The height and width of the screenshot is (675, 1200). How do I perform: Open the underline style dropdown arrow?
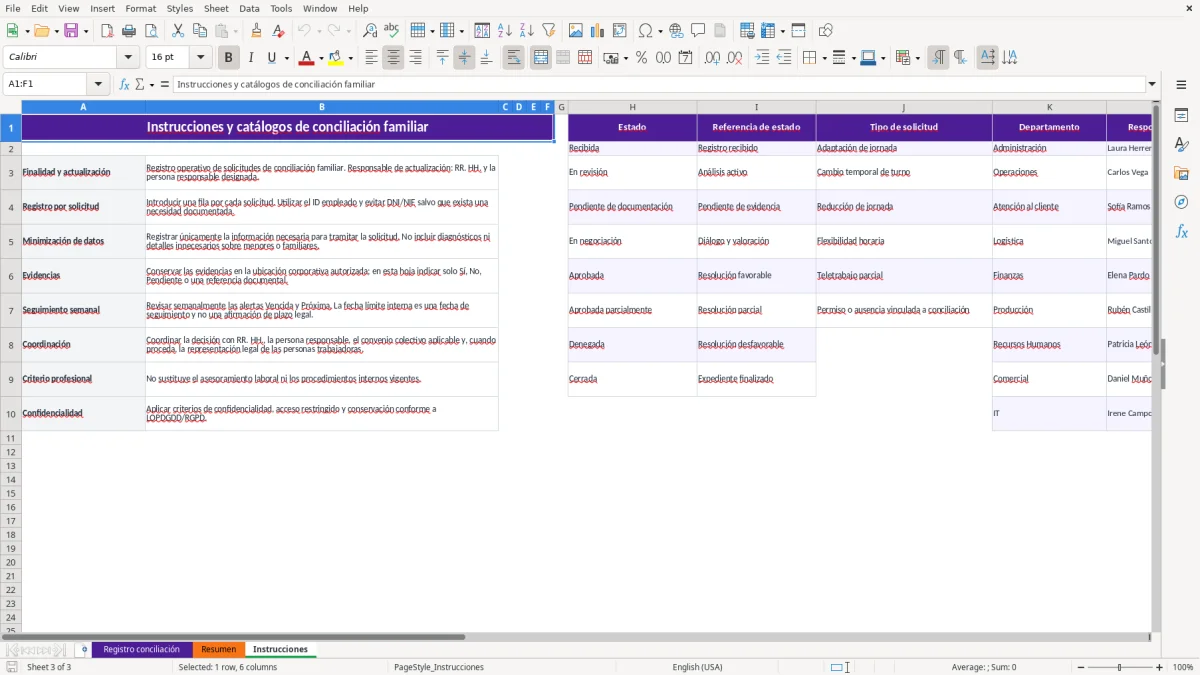[x=286, y=58]
